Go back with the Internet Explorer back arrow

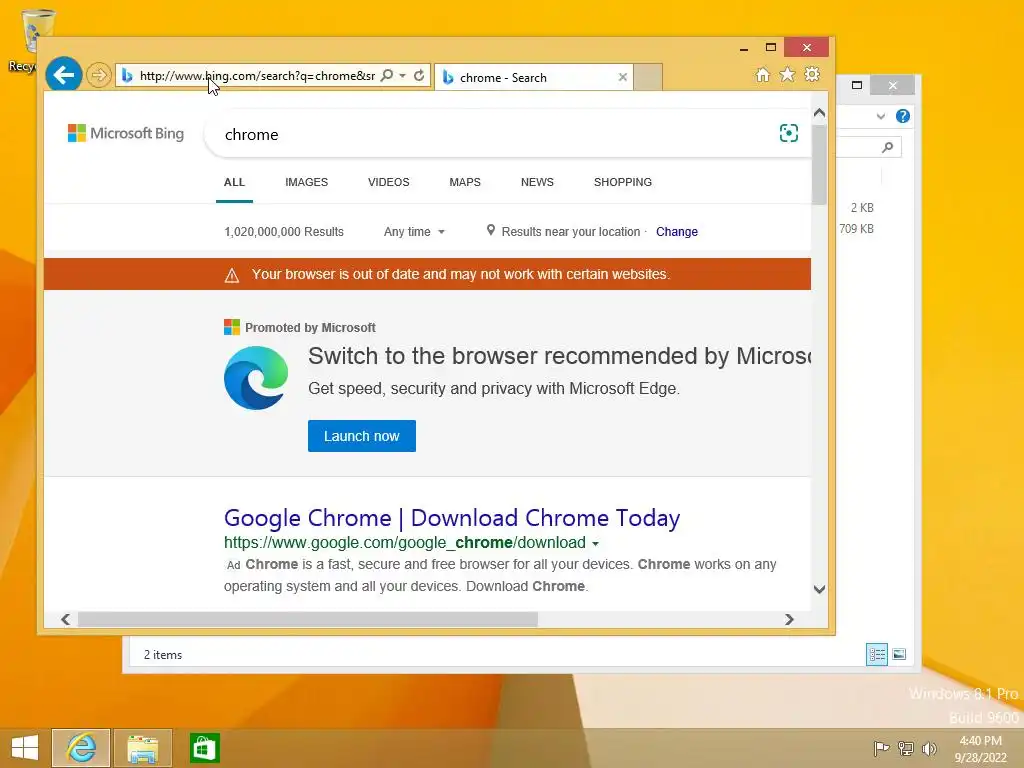click(x=64, y=75)
